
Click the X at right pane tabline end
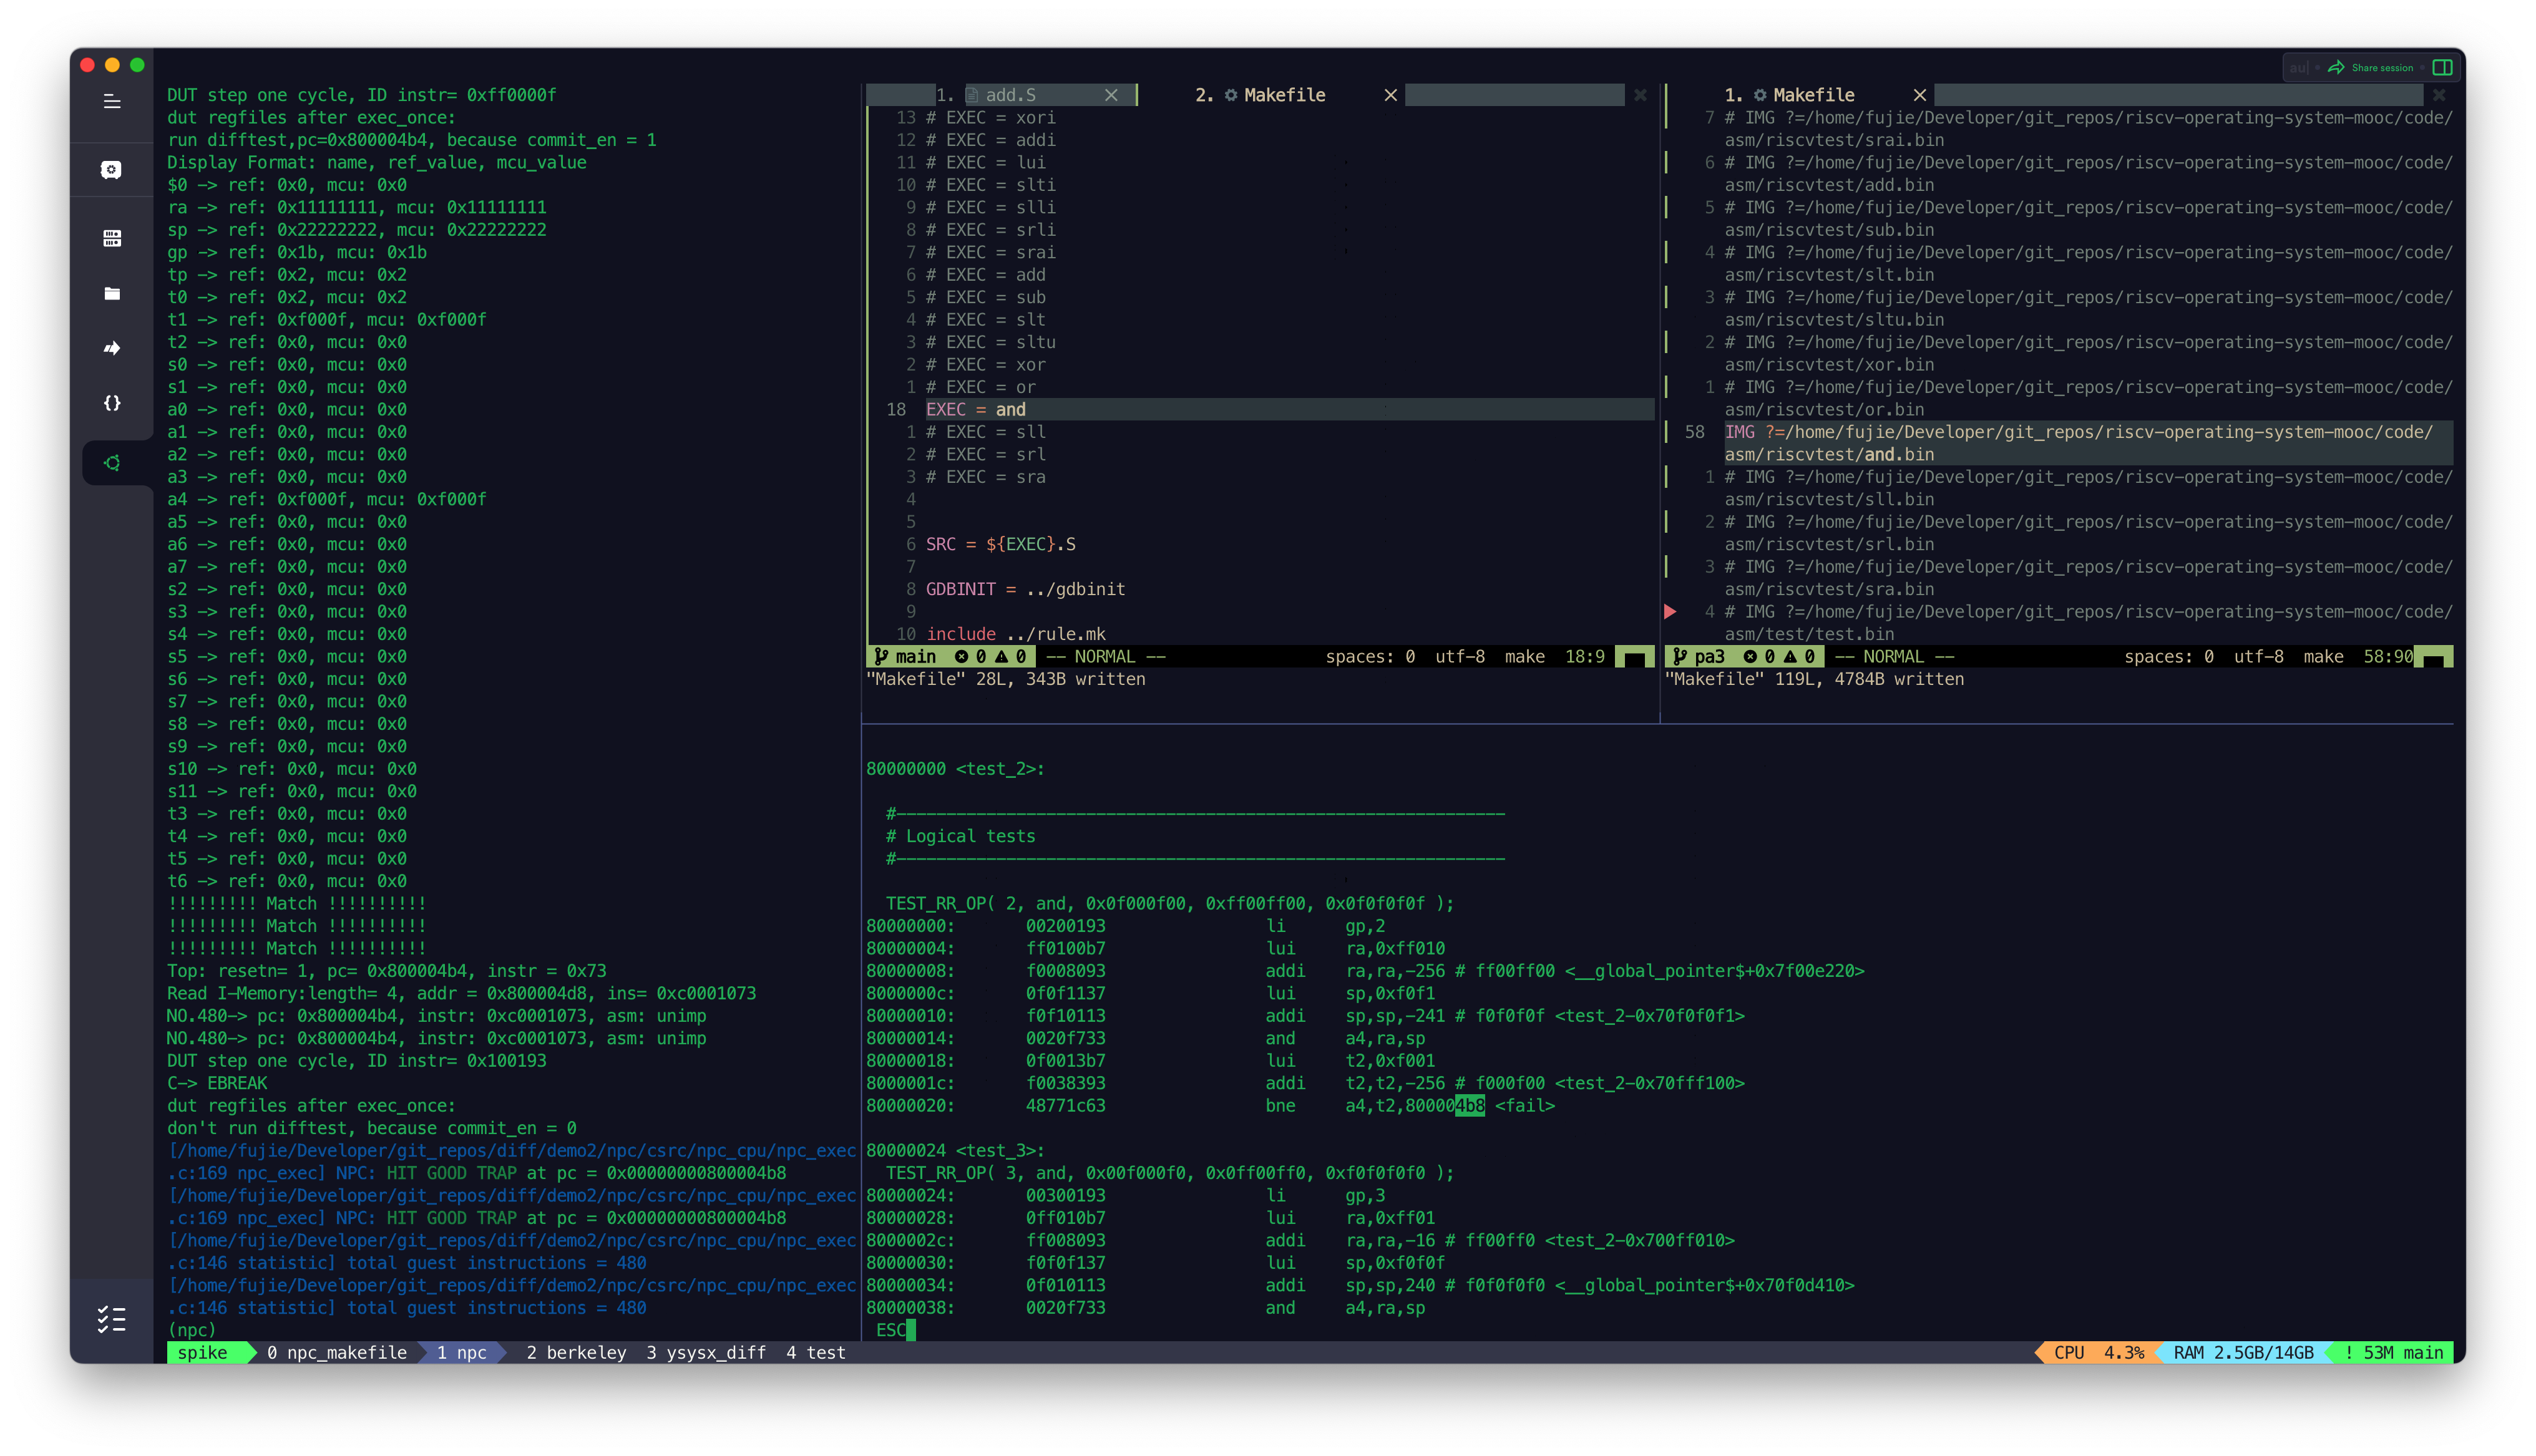(2439, 95)
